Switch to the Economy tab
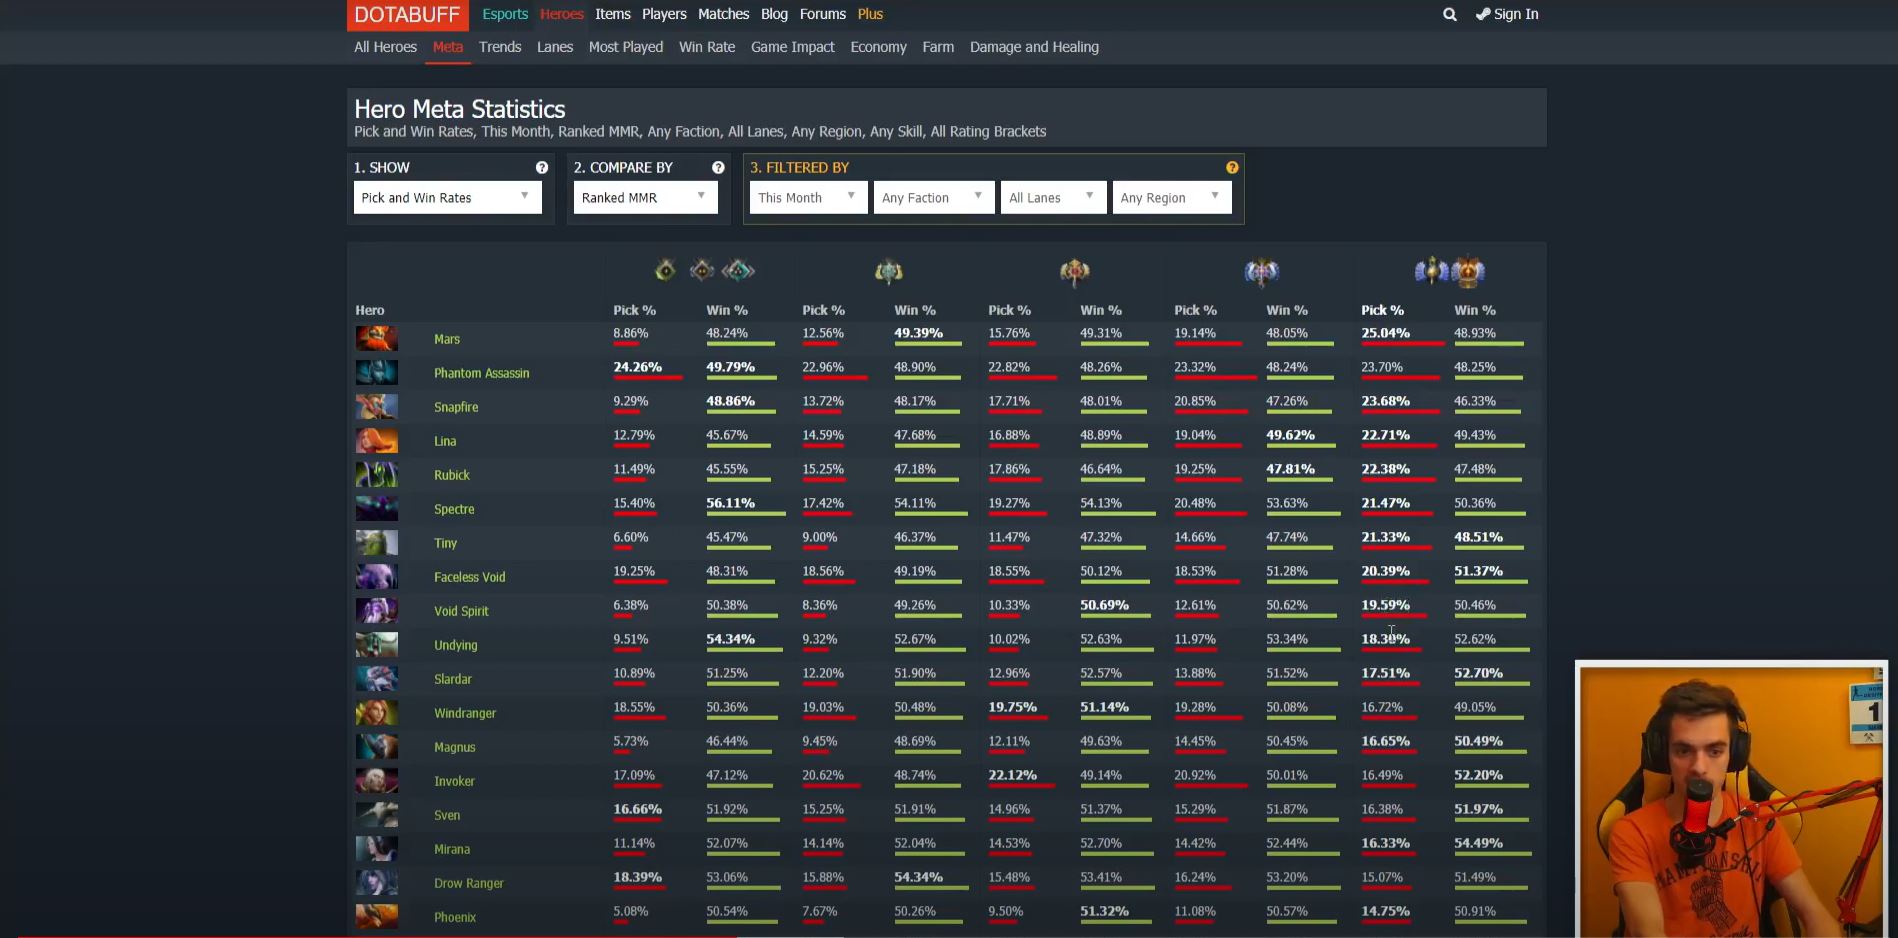The height and width of the screenshot is (938, 1898). pos(879,47)
